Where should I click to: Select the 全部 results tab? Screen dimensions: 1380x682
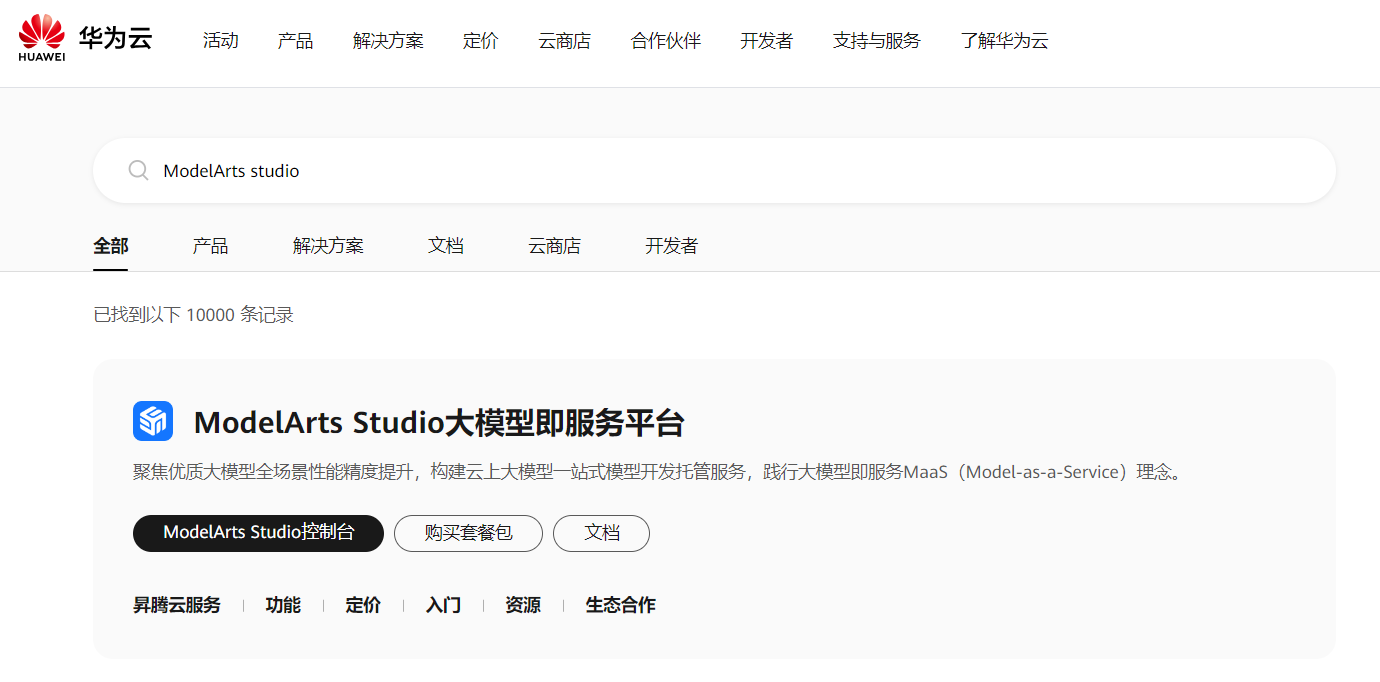(111, 246)
